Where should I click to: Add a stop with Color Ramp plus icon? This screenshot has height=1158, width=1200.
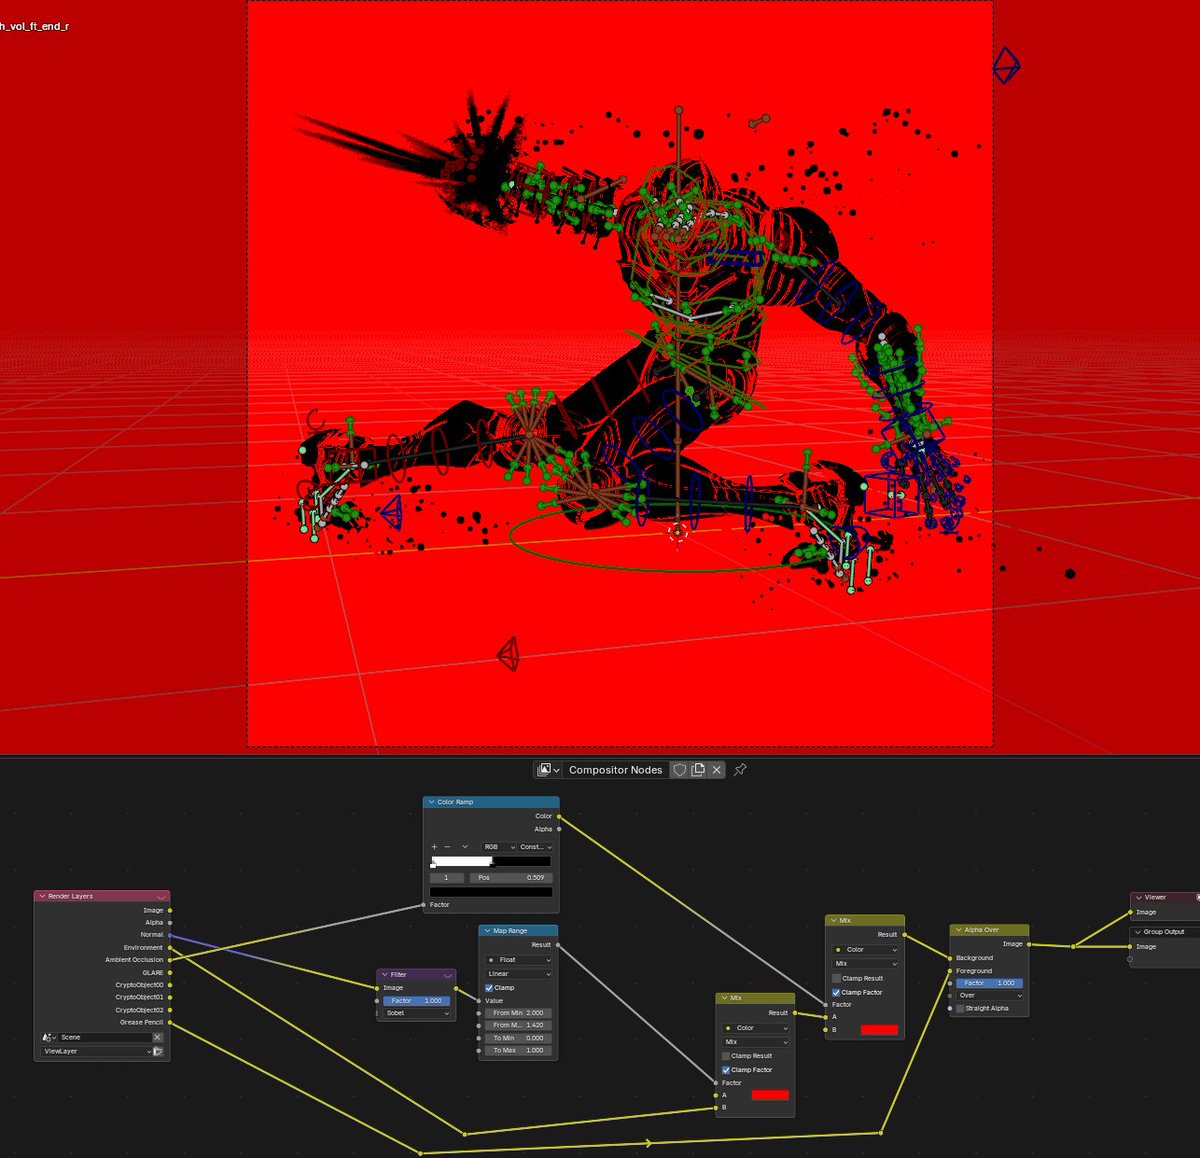click(x=434, y=847)
